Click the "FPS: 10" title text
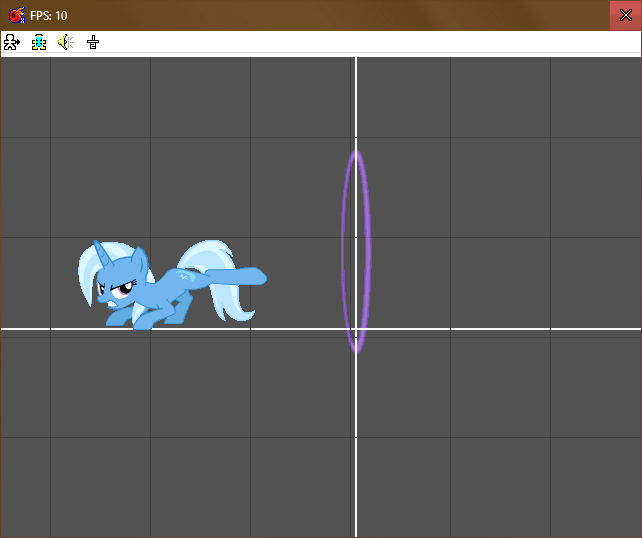The width and height of the screenshot is (642, 538). click(x=48, y=16)
